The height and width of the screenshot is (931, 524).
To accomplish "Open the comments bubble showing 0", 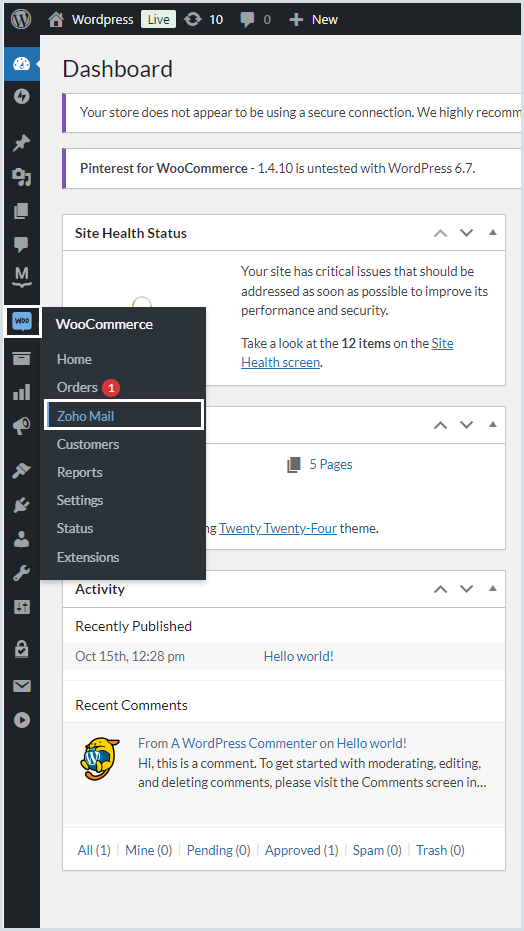I will [255, 19].
